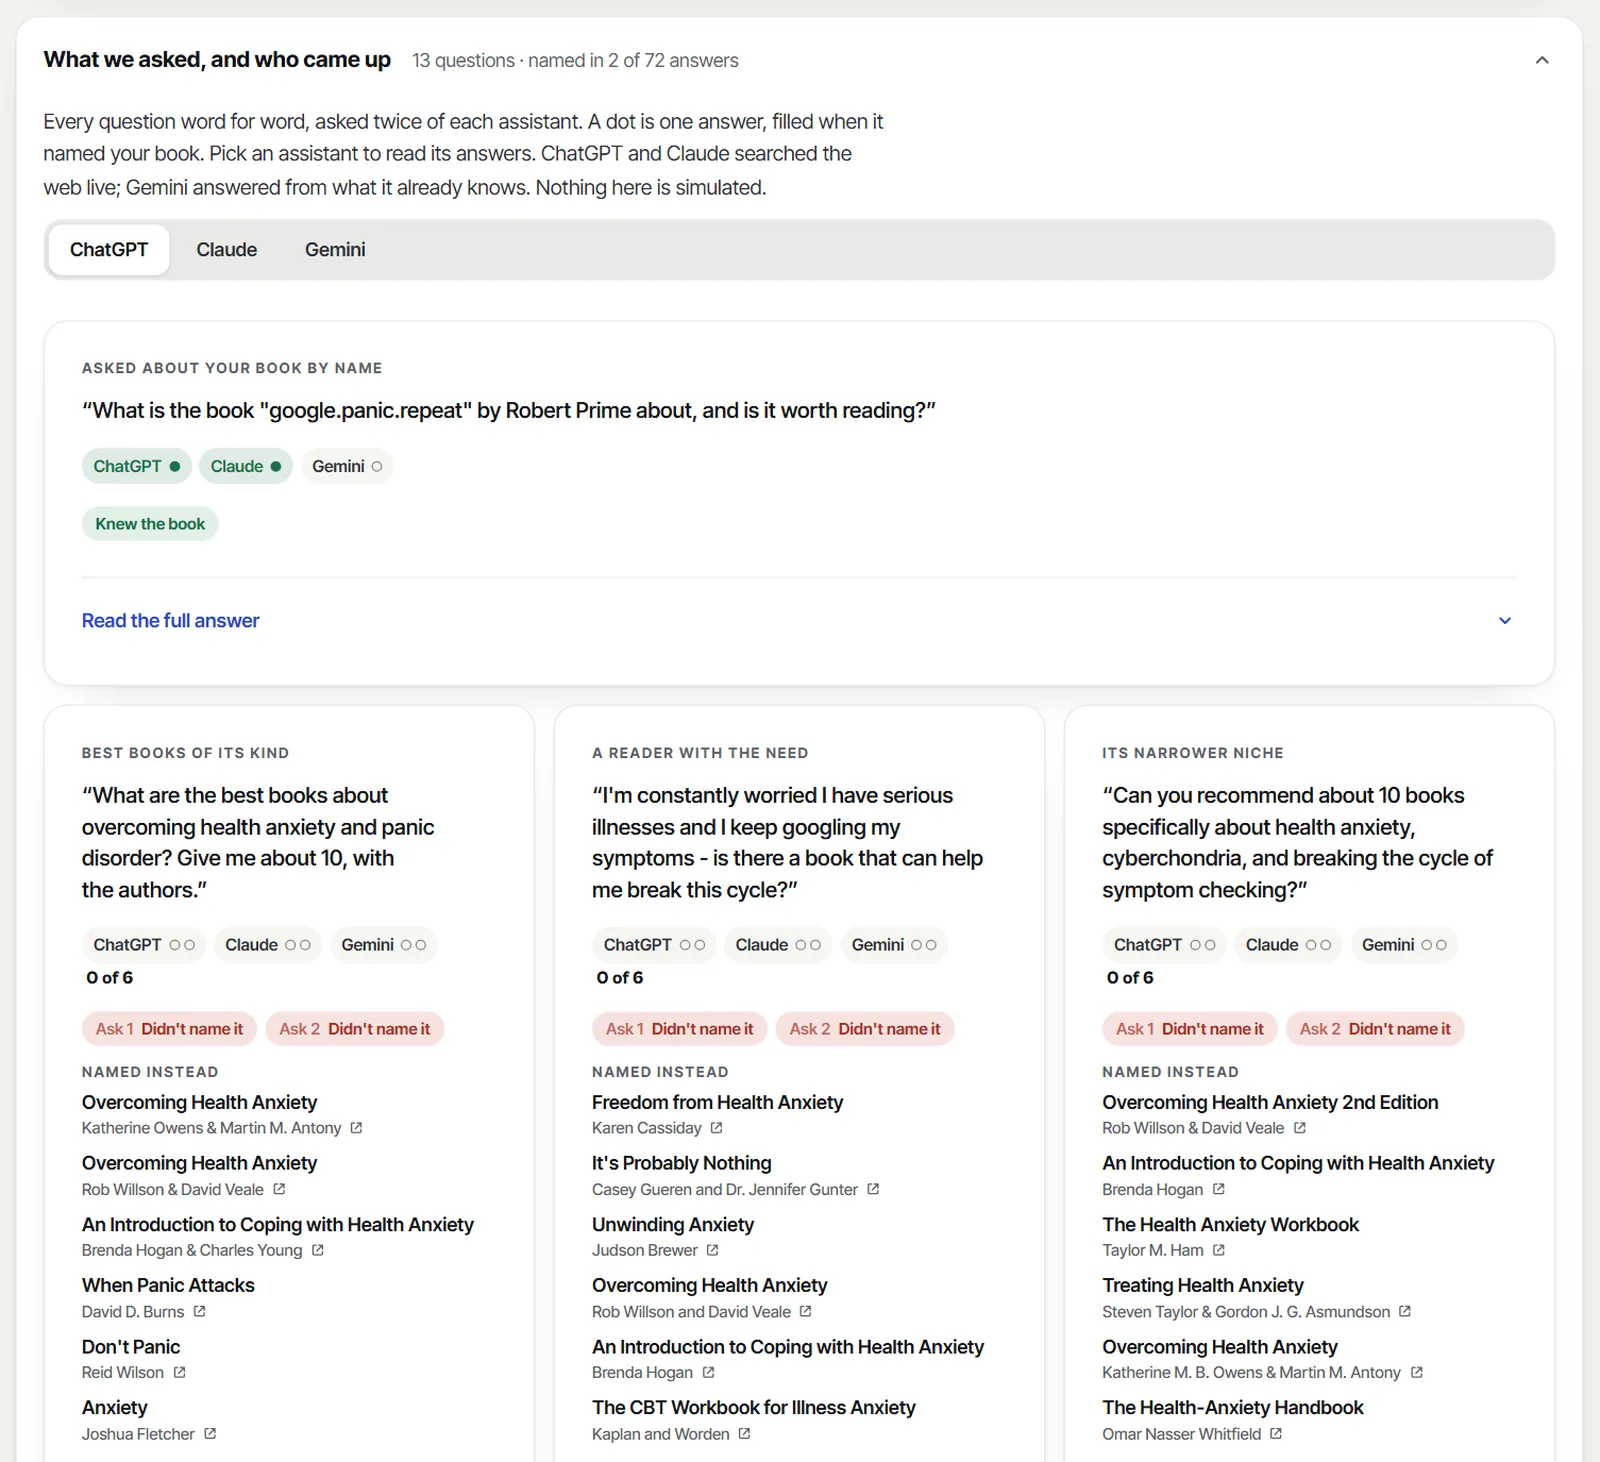Click the Read the full answer link
This screenshot has width=1600, height=1462.
170,621
